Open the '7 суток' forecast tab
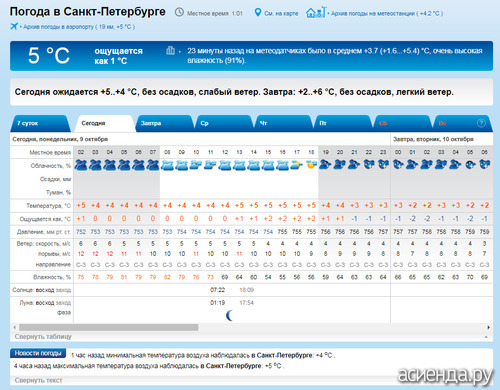This screenshot has width=500, height=390. pyautogui.click(x=41, y=123)
